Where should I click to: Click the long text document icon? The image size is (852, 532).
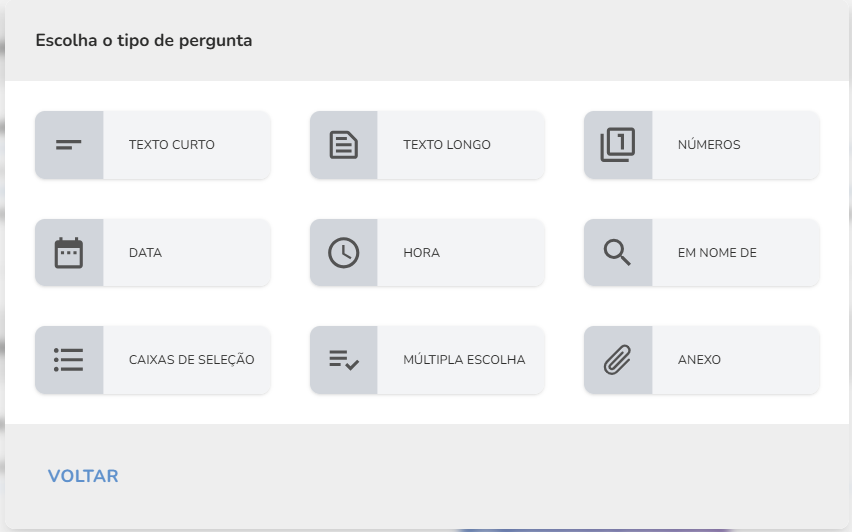click(x=343, y=145)
